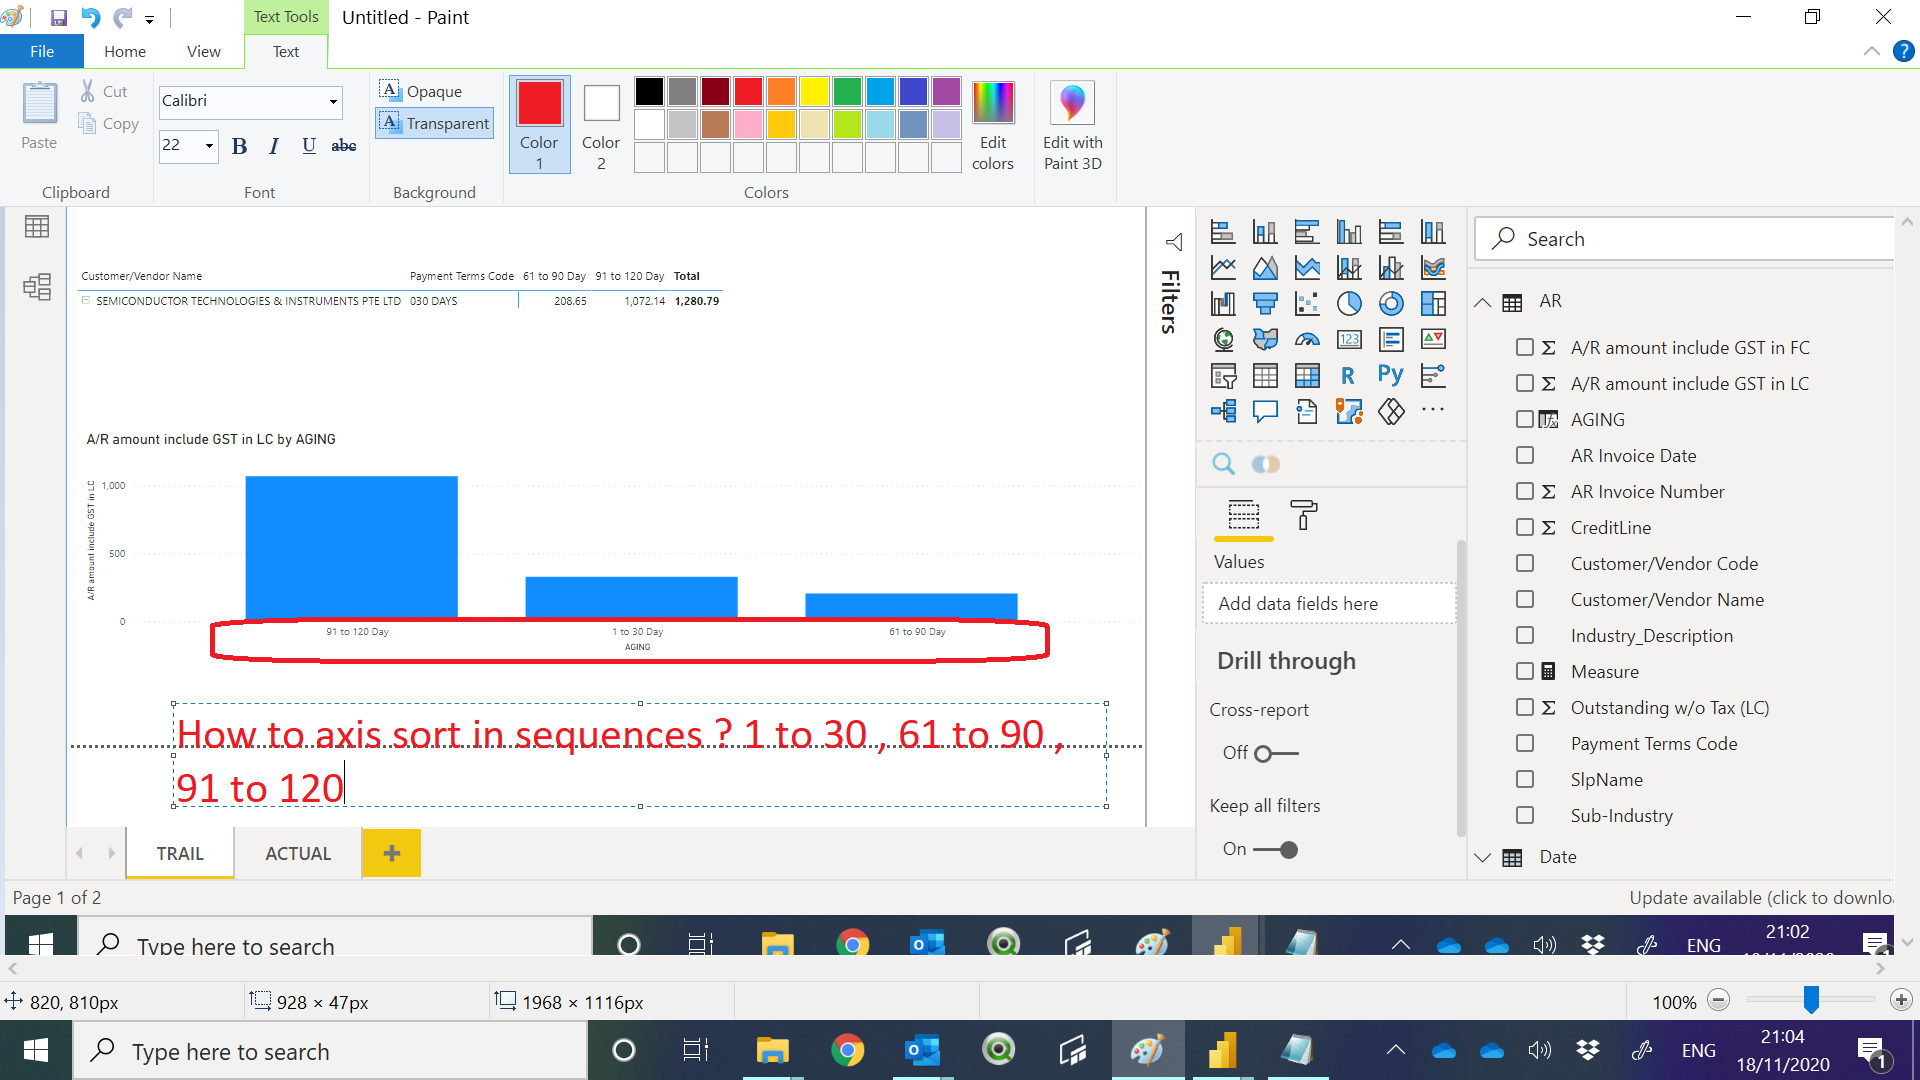
Task: Check Payment Terms Code field checkbox
Action: [x=1524, y=743]
